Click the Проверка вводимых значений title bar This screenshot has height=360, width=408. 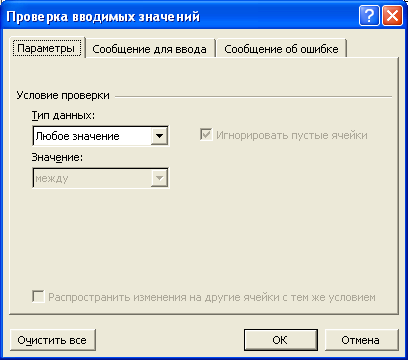pyautogui.click(x=180, y=16)
